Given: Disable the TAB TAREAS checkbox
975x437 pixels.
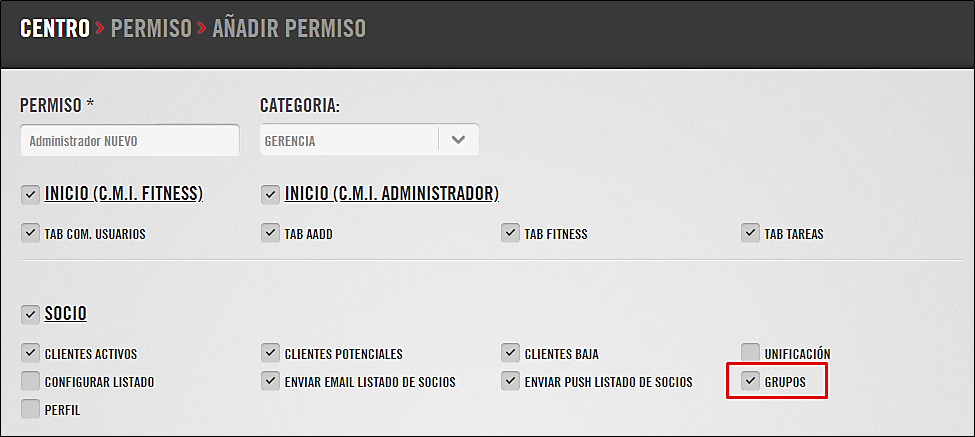Looking at the screenshot, I should (751, 233).
